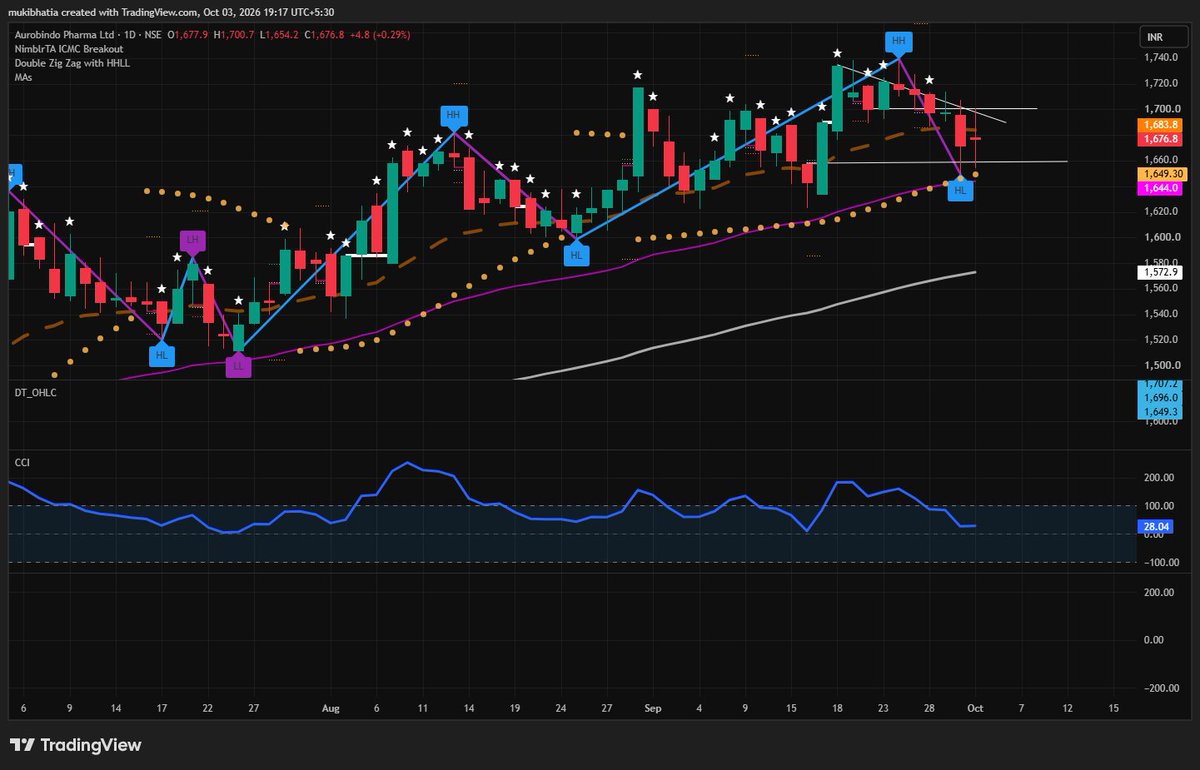The height and width of the screenshot is (770, 1200).
Task: Select the CCI indicator legend
Action: [x=21, y=462]
